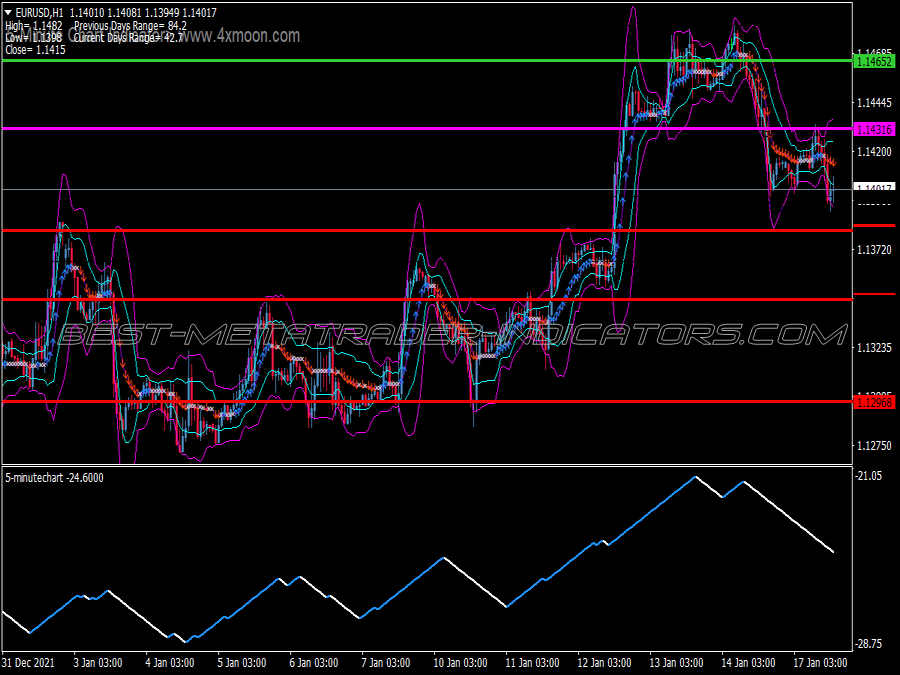Click the 13 Jan 03:00 time label
Screen dimensions: 900x675
point(676,662)
